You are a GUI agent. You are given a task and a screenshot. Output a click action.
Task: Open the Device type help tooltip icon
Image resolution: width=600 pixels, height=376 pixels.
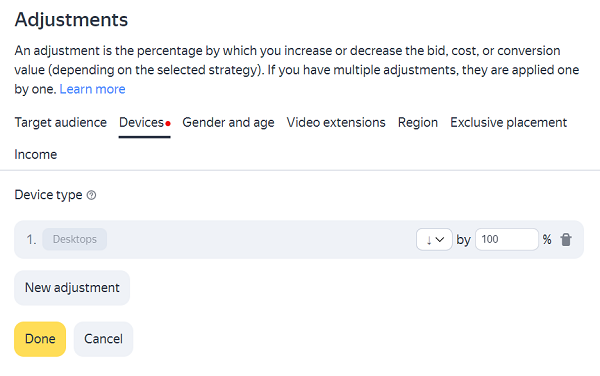91,195
